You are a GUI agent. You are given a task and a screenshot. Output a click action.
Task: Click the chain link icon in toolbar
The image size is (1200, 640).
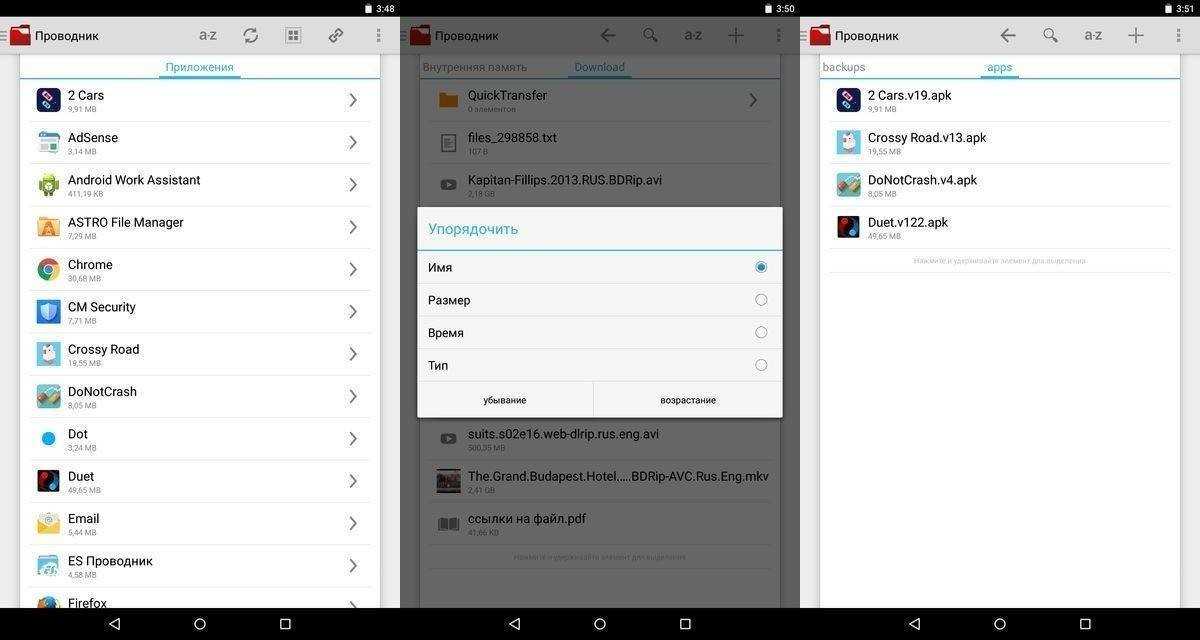[336, 35]
